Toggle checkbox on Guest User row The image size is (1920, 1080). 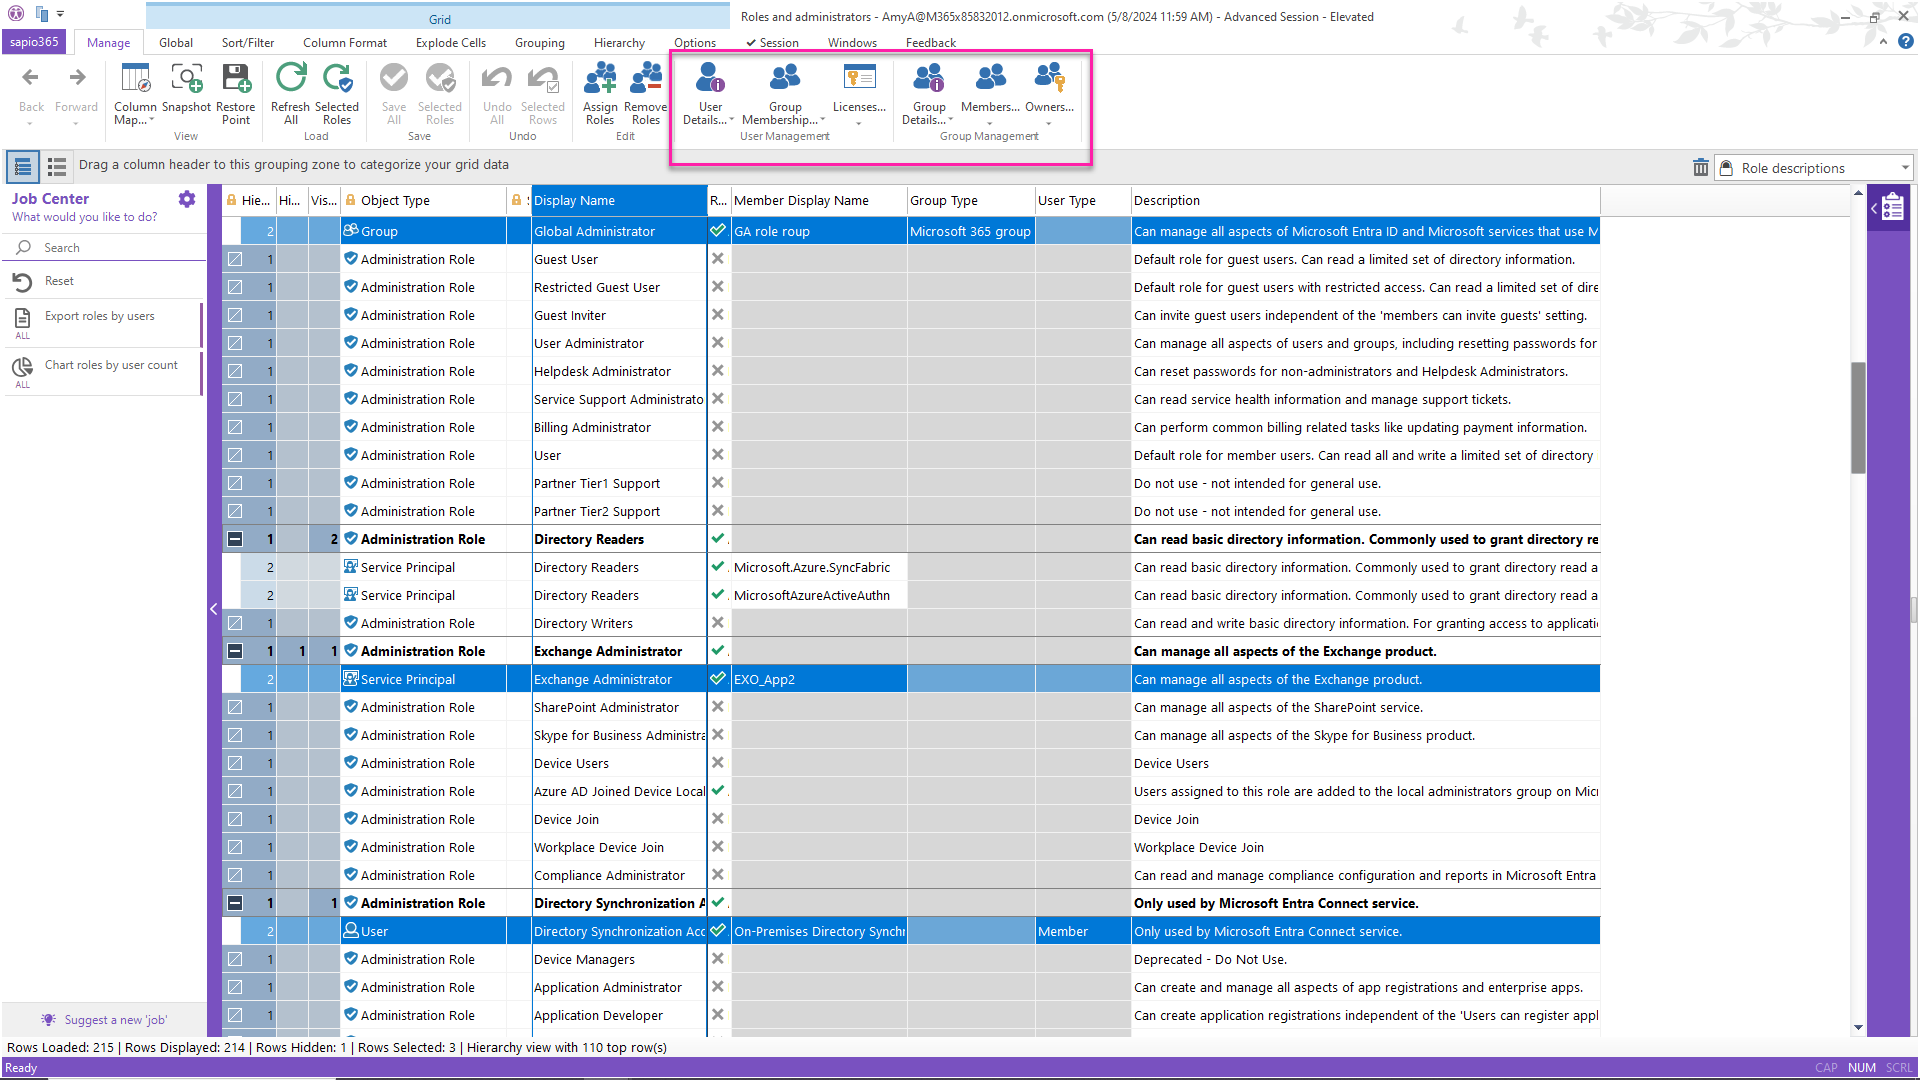tap(235, 259)
